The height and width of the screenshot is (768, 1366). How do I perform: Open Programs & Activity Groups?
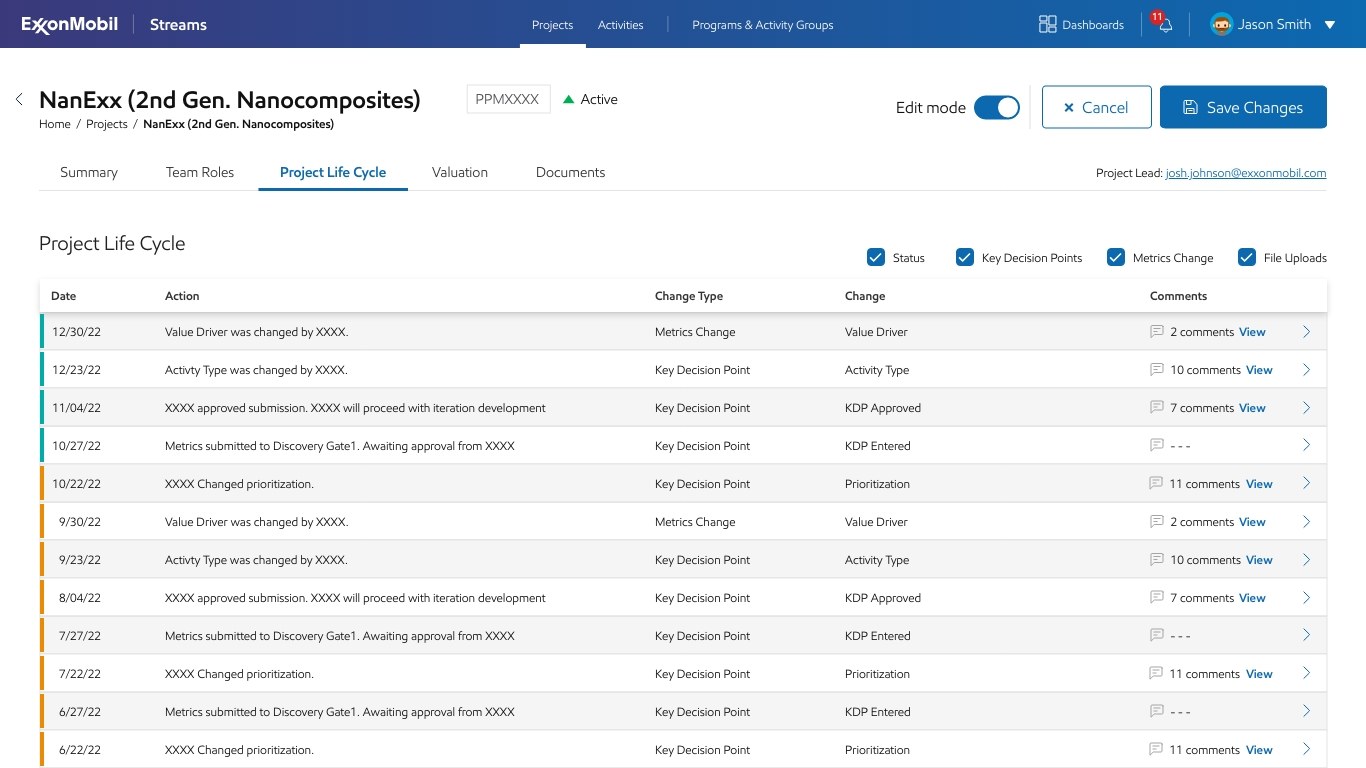click(762, 25)
